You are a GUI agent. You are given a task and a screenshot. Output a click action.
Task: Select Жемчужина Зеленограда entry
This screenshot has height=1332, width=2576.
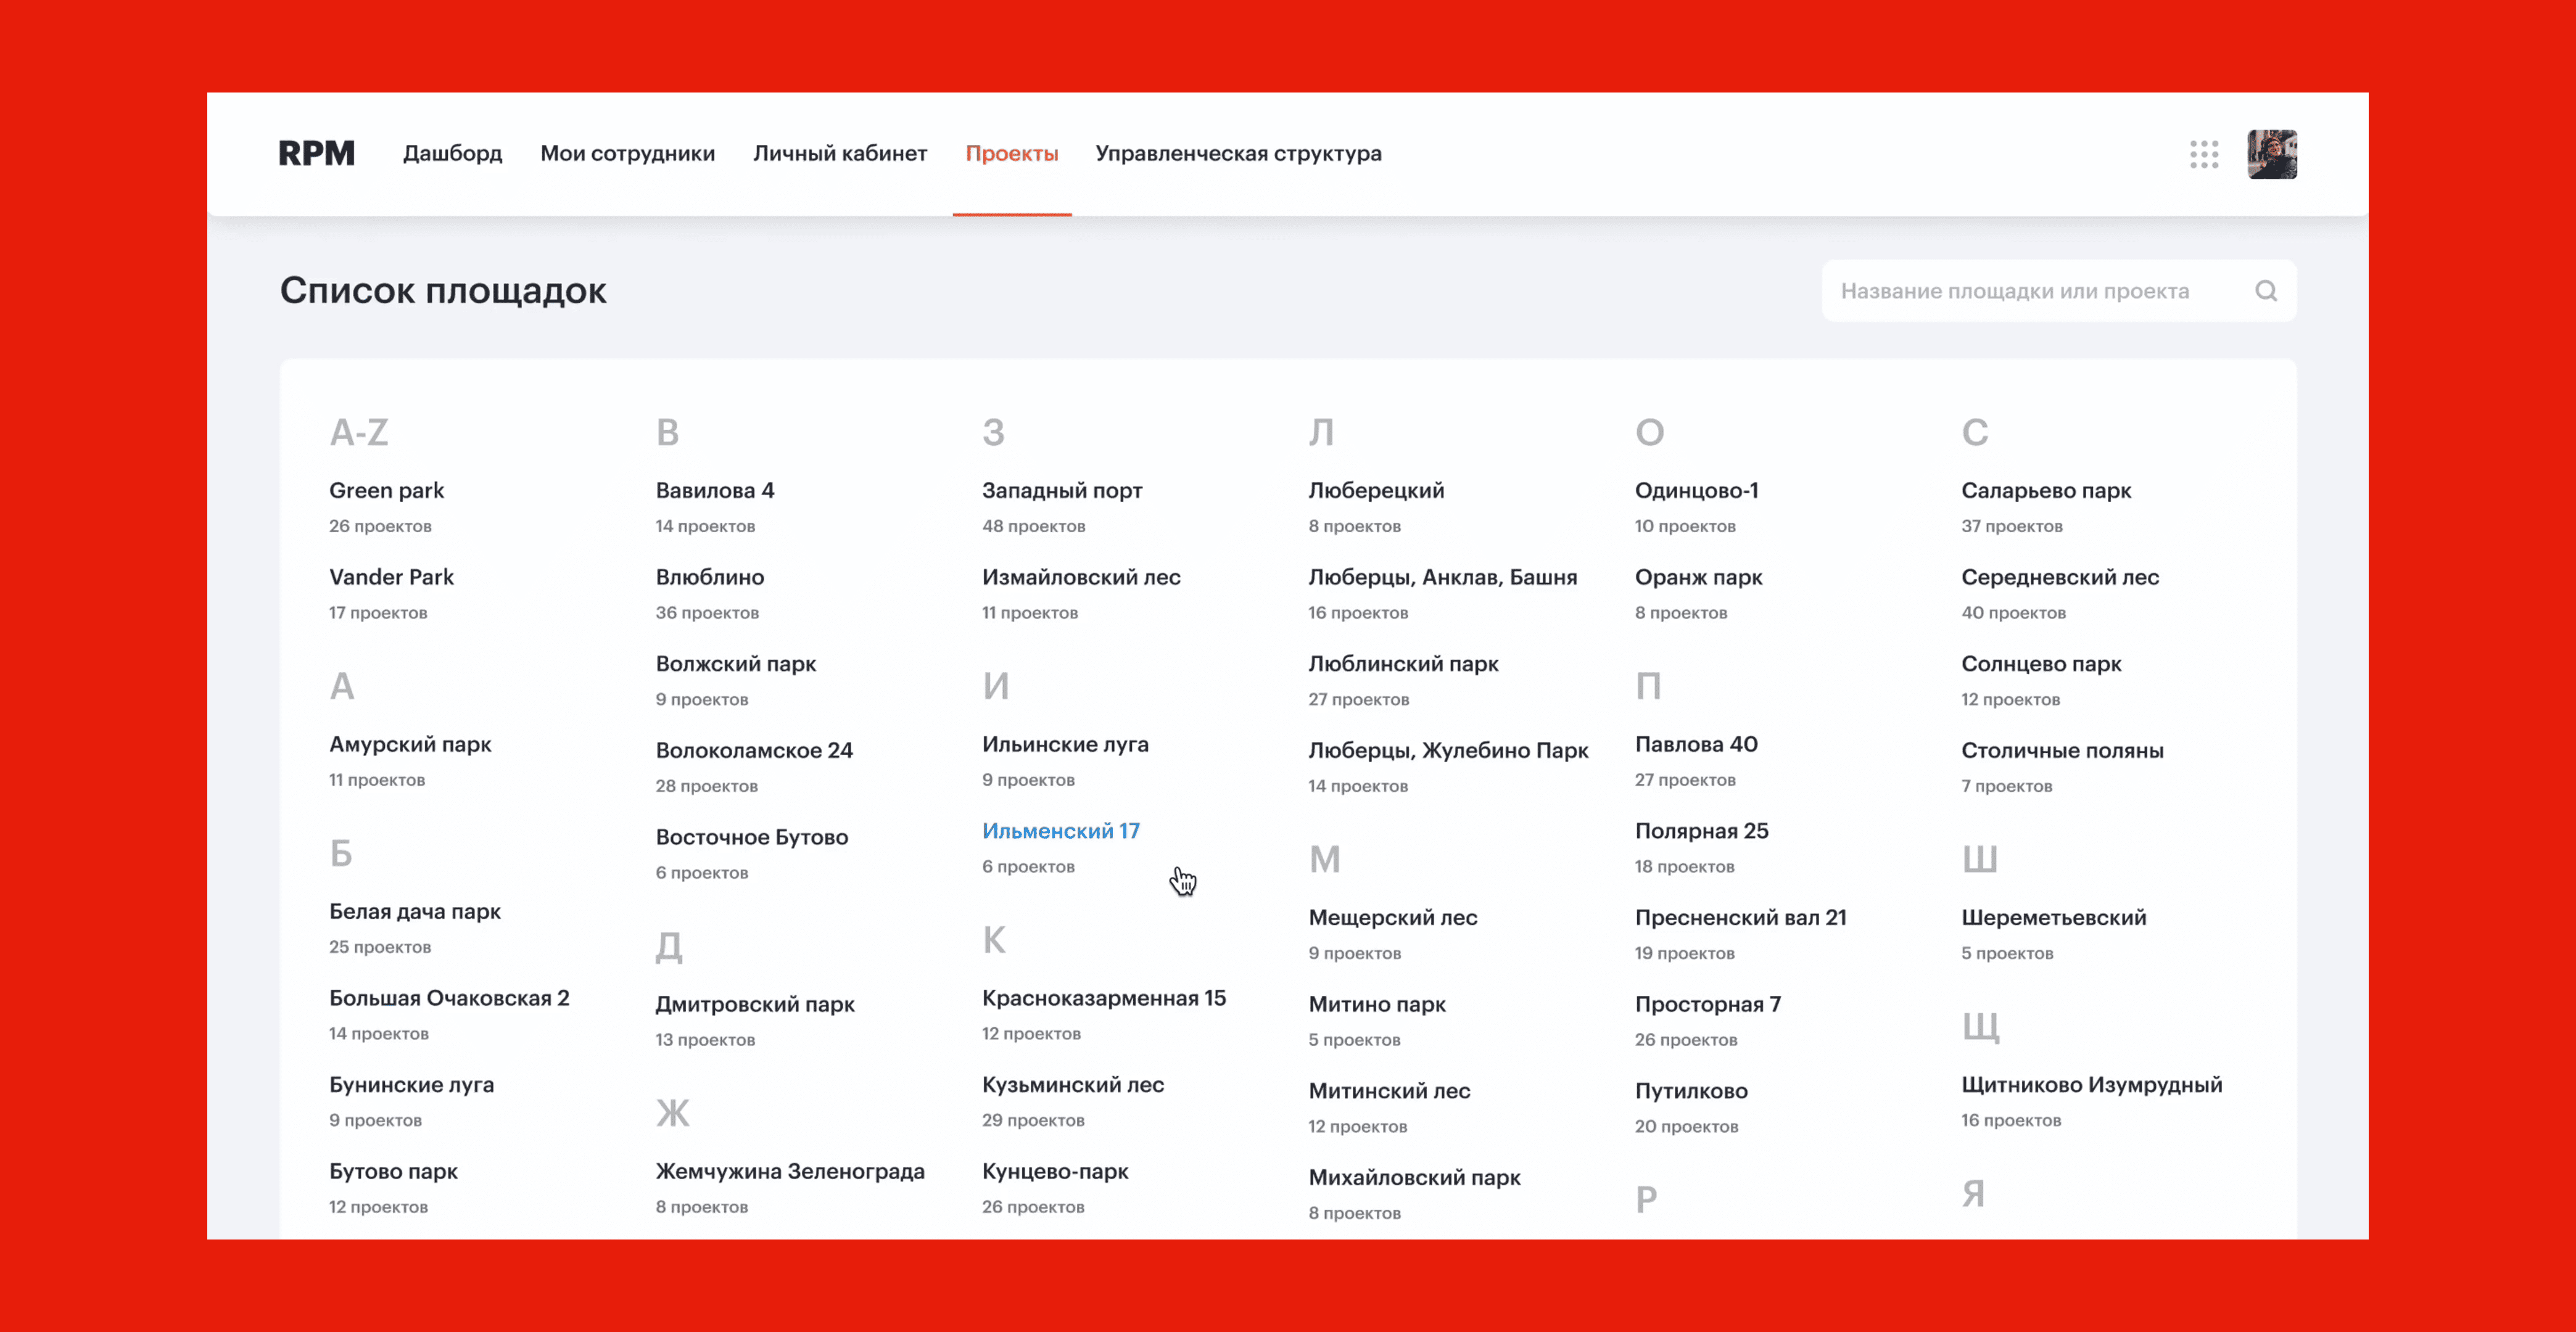click(789, 1171)
